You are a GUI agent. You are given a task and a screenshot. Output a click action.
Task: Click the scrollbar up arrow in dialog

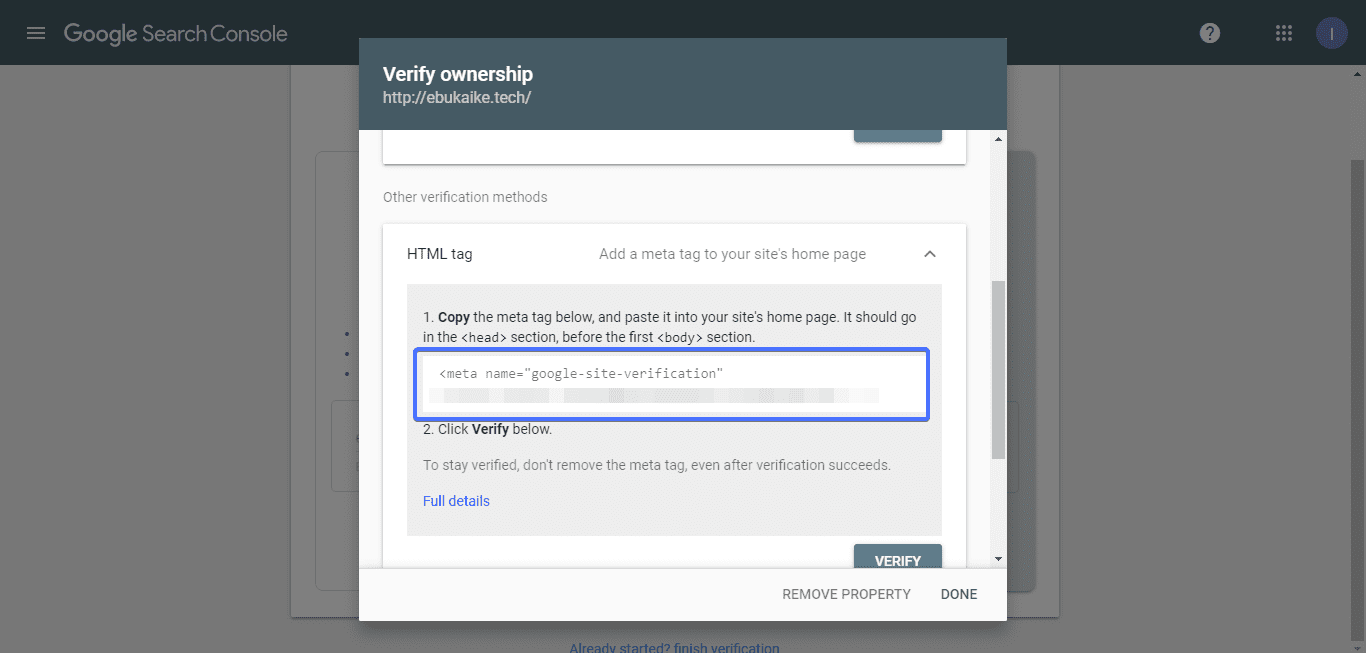(x=998, y=139)
